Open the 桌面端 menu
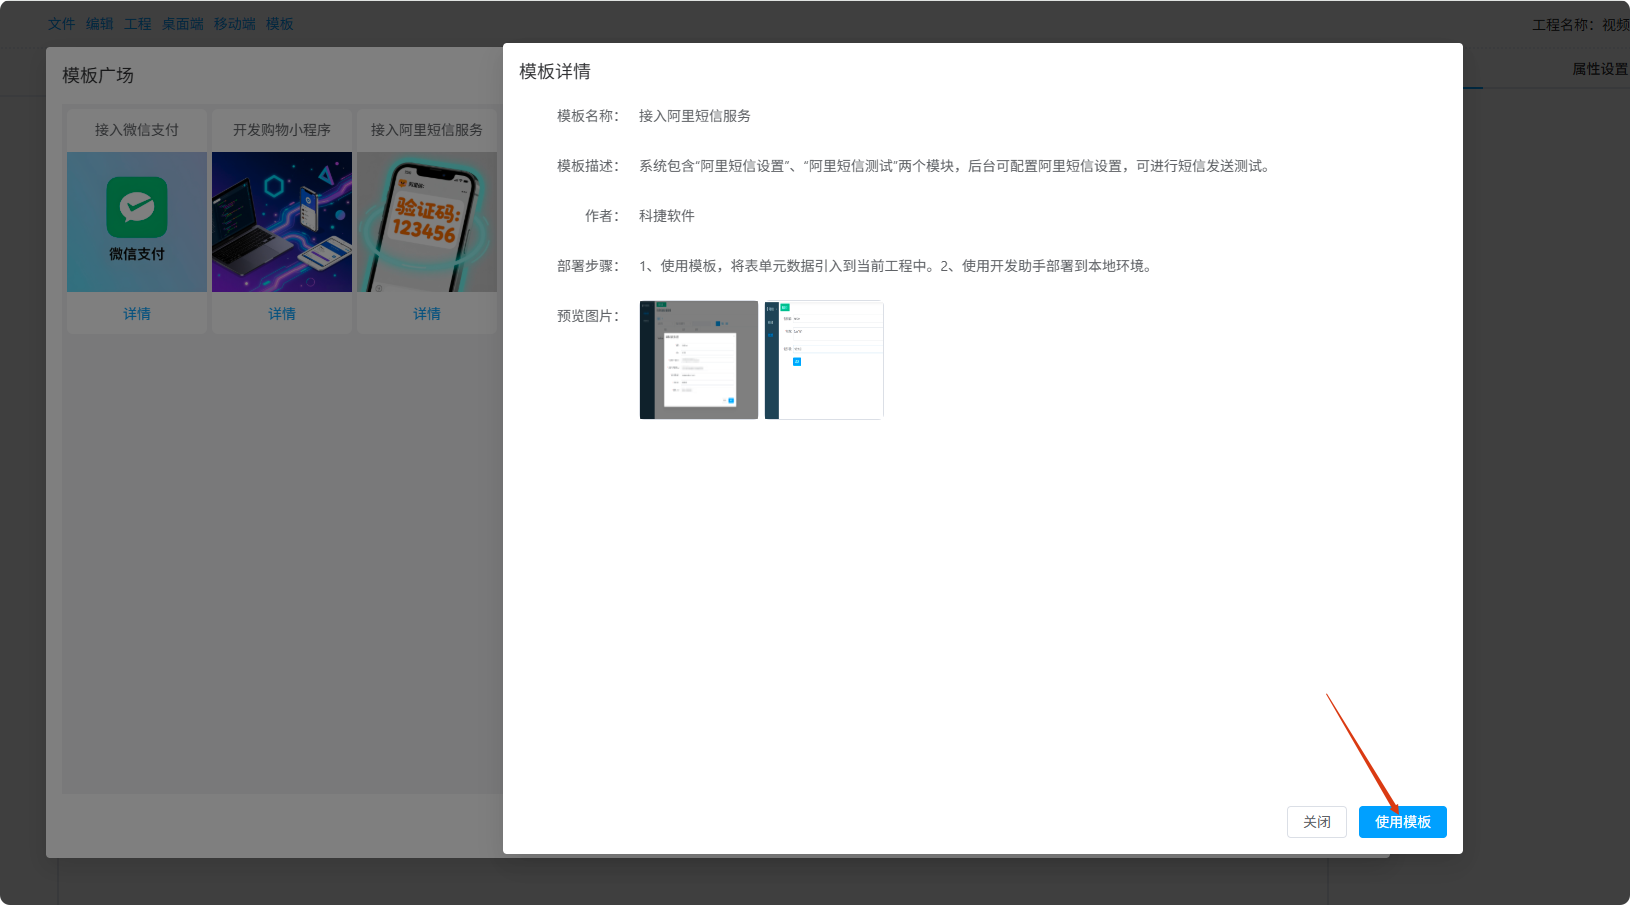 coord(183,24)
